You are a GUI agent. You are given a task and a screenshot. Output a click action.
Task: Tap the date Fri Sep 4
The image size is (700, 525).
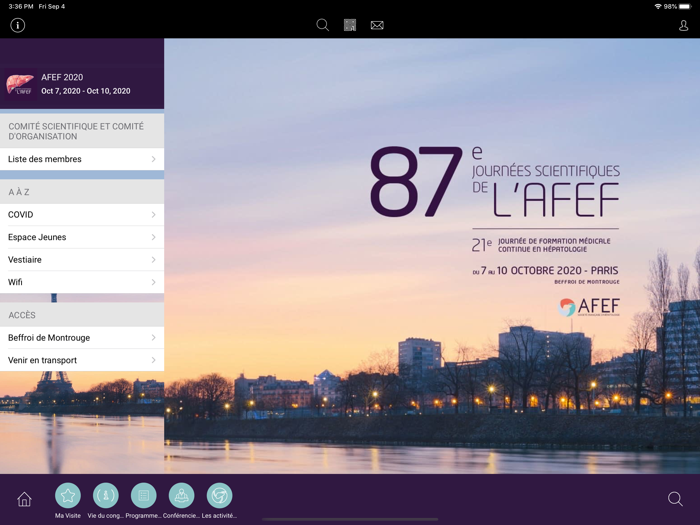click(x=52, y=6)
